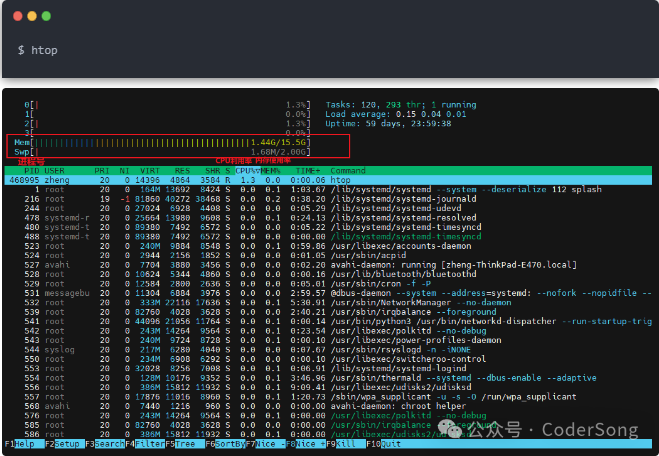This screenshot has width=659, height=456.
Task: Select the accounts-daemon process row
Action: coord(328,246)
